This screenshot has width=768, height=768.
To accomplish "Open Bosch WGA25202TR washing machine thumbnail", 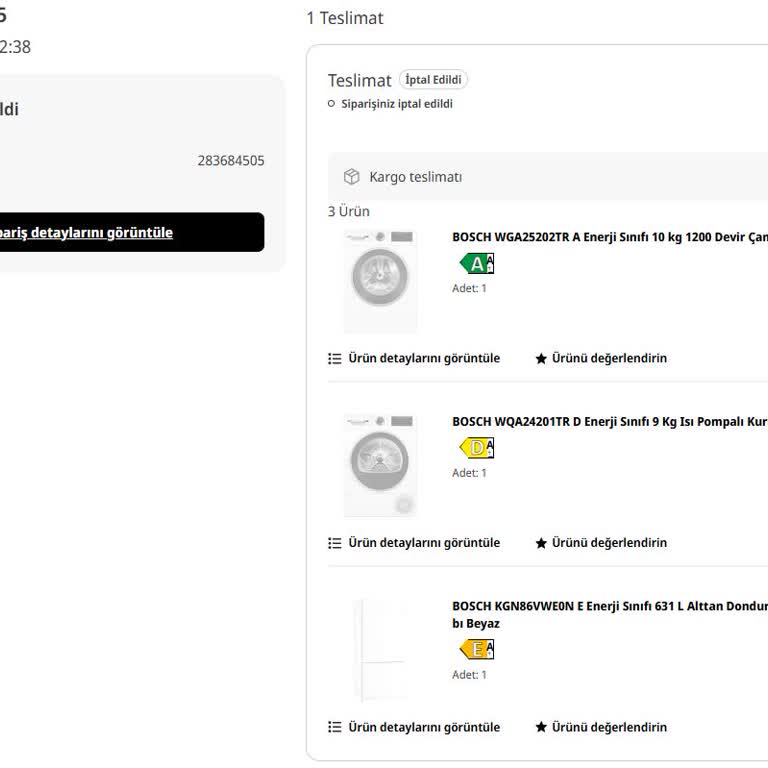I will click(380, 280).
